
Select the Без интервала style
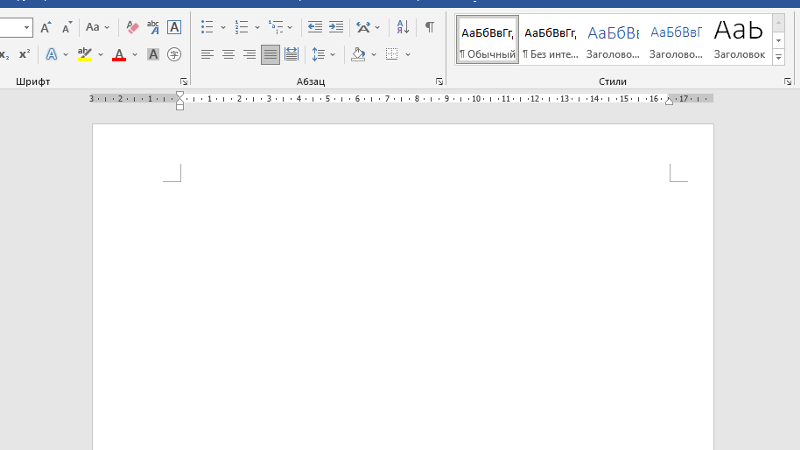[x=550, y=40]
